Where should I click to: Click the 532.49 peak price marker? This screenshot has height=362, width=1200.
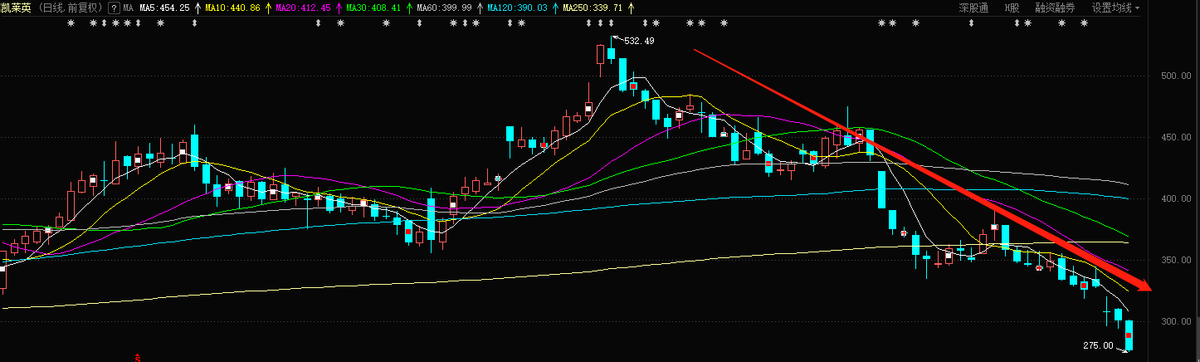tap(638, 41)
